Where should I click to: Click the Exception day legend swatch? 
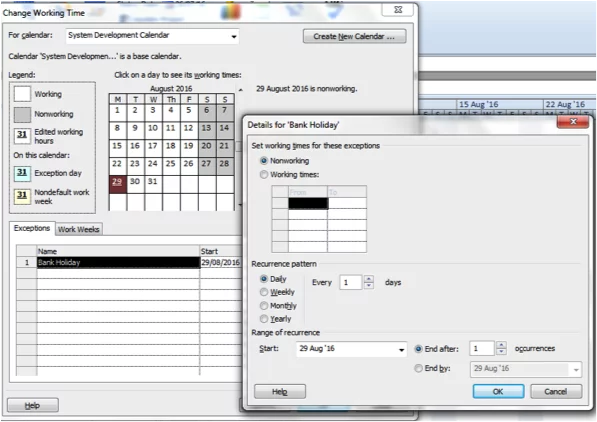22,173
